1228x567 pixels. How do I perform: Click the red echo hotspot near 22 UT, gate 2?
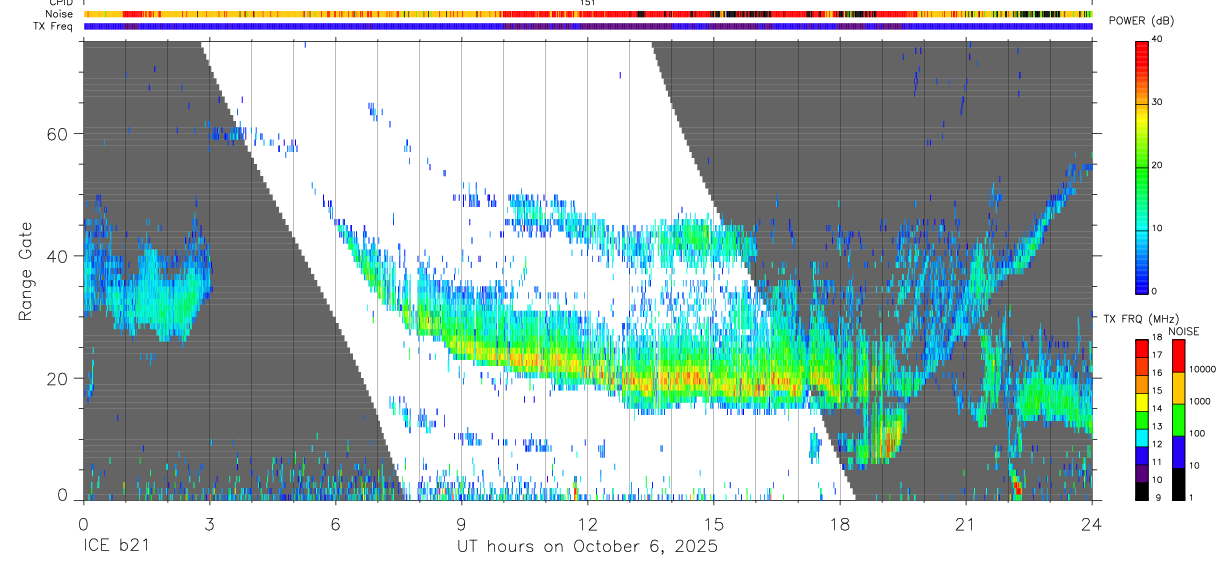click(x=1017, y=488)
